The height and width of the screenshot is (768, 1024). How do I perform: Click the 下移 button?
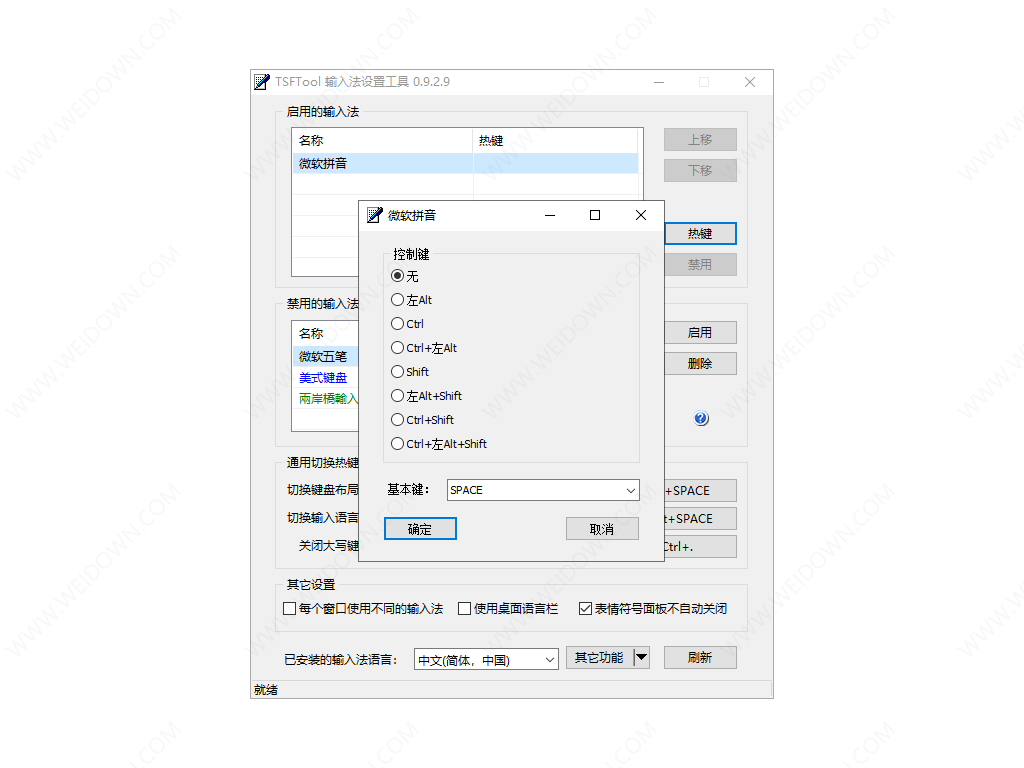click(700, 170)
